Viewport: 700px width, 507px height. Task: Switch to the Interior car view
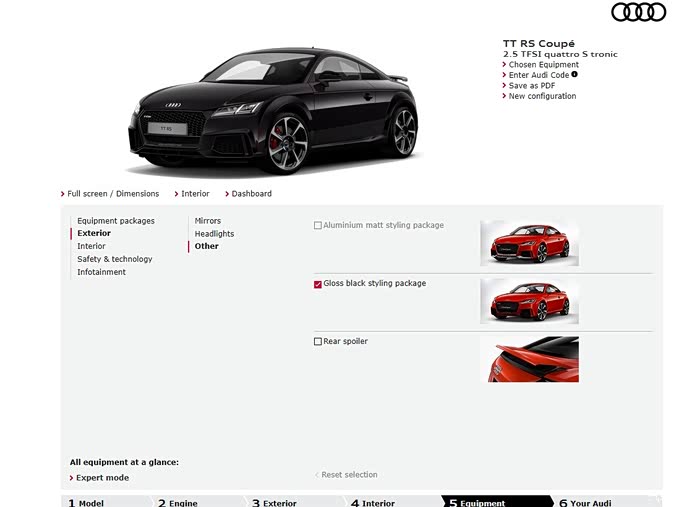[x=195, y=194]
